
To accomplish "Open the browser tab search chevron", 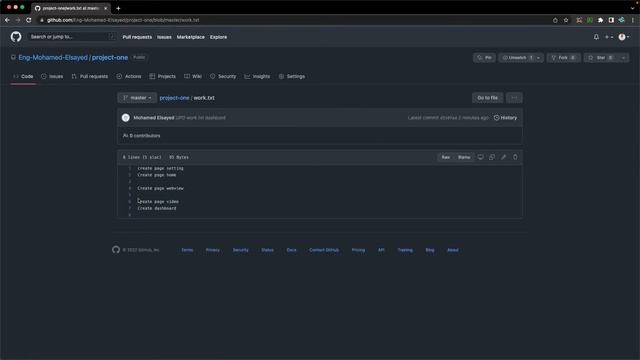I will click(x=632, y=8).
